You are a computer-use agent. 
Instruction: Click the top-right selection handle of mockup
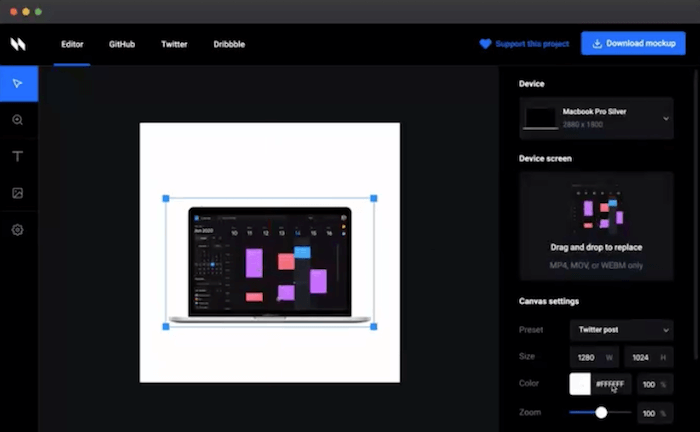coord(374,198)
